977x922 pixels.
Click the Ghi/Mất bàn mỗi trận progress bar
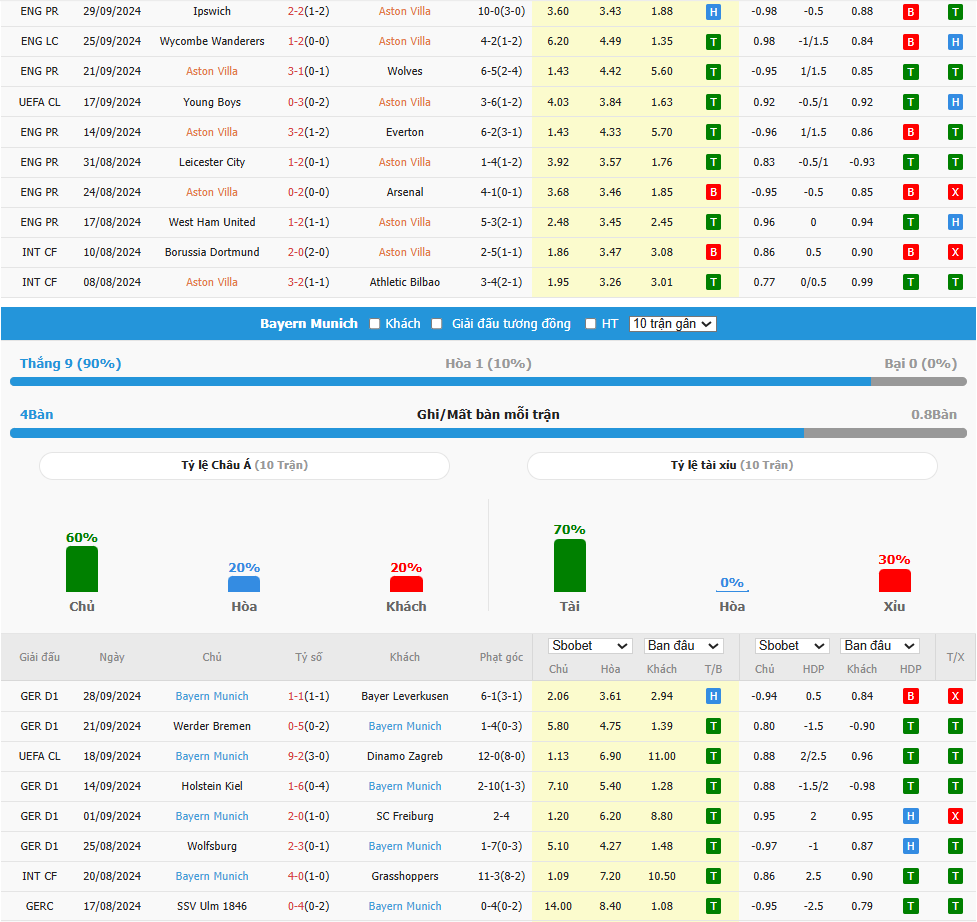488,433
